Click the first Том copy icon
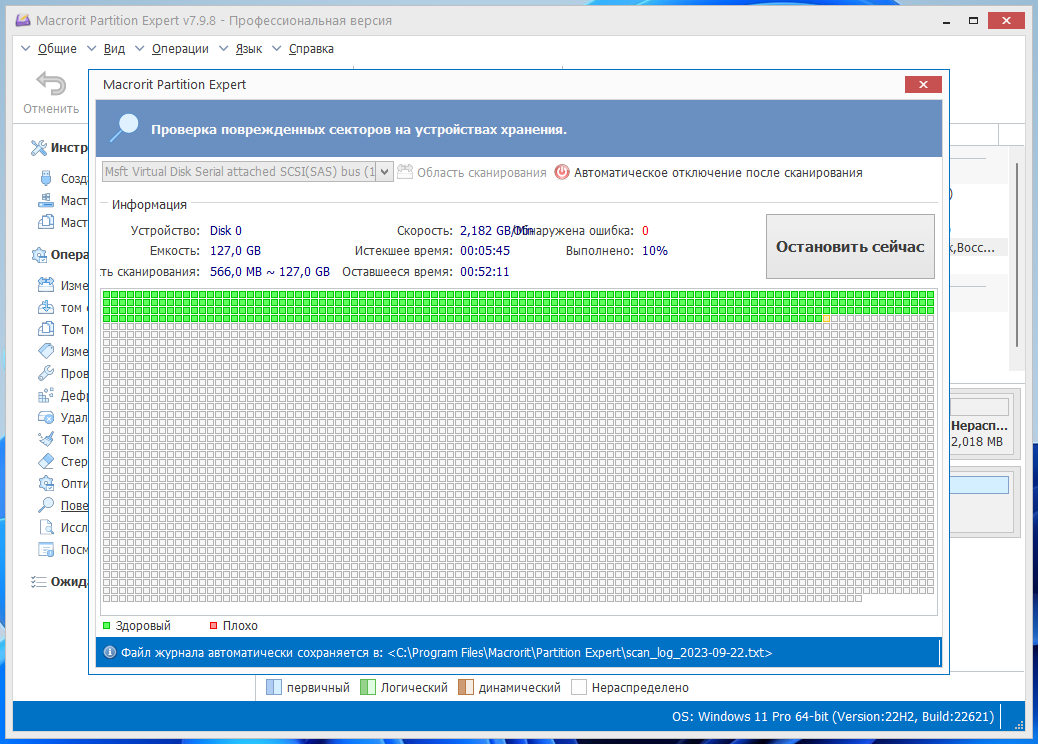The height and width of the screenshot is (744, 1038). pos(46,329)
